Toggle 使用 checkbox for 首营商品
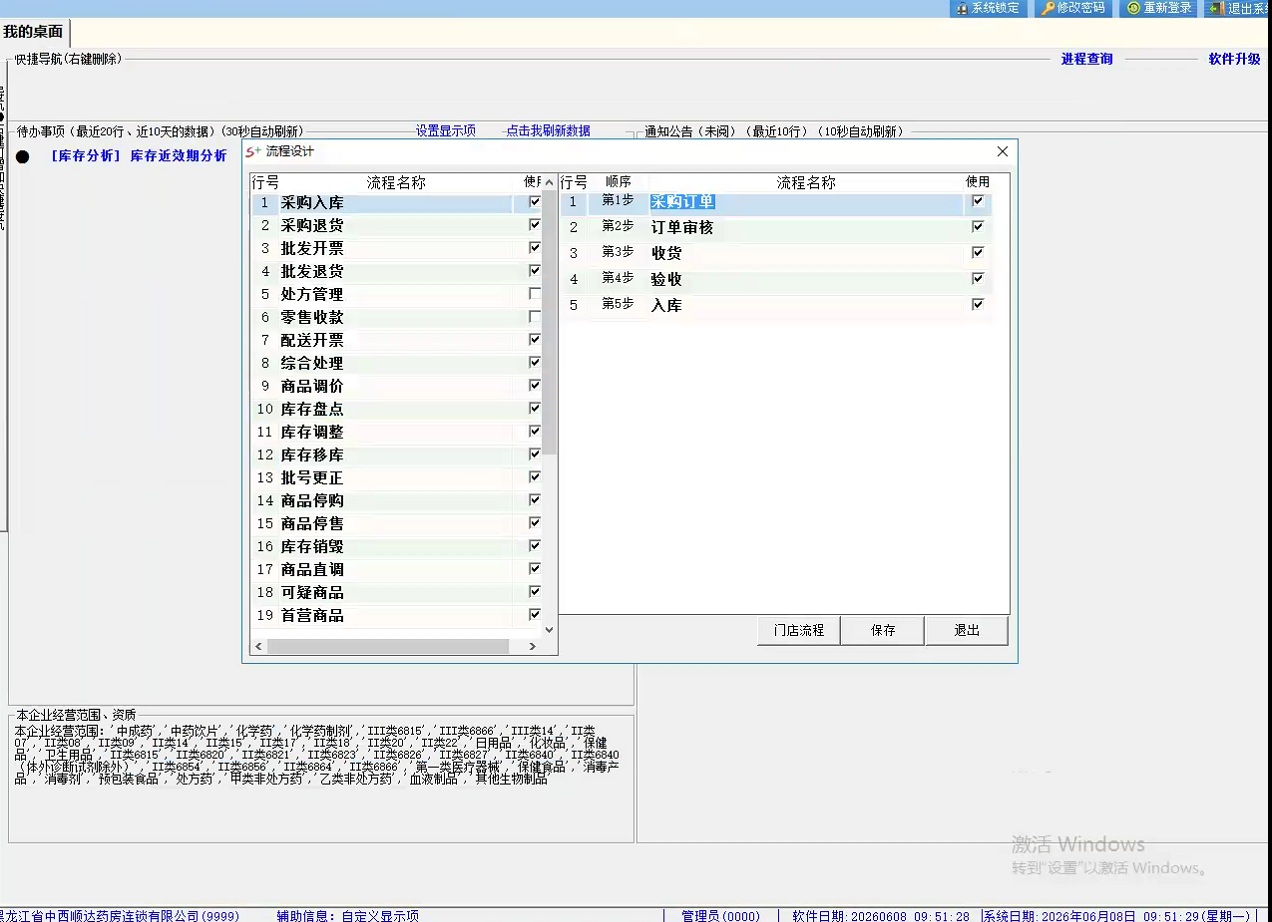Viewport: 1272px width, 922px height. 535,615
